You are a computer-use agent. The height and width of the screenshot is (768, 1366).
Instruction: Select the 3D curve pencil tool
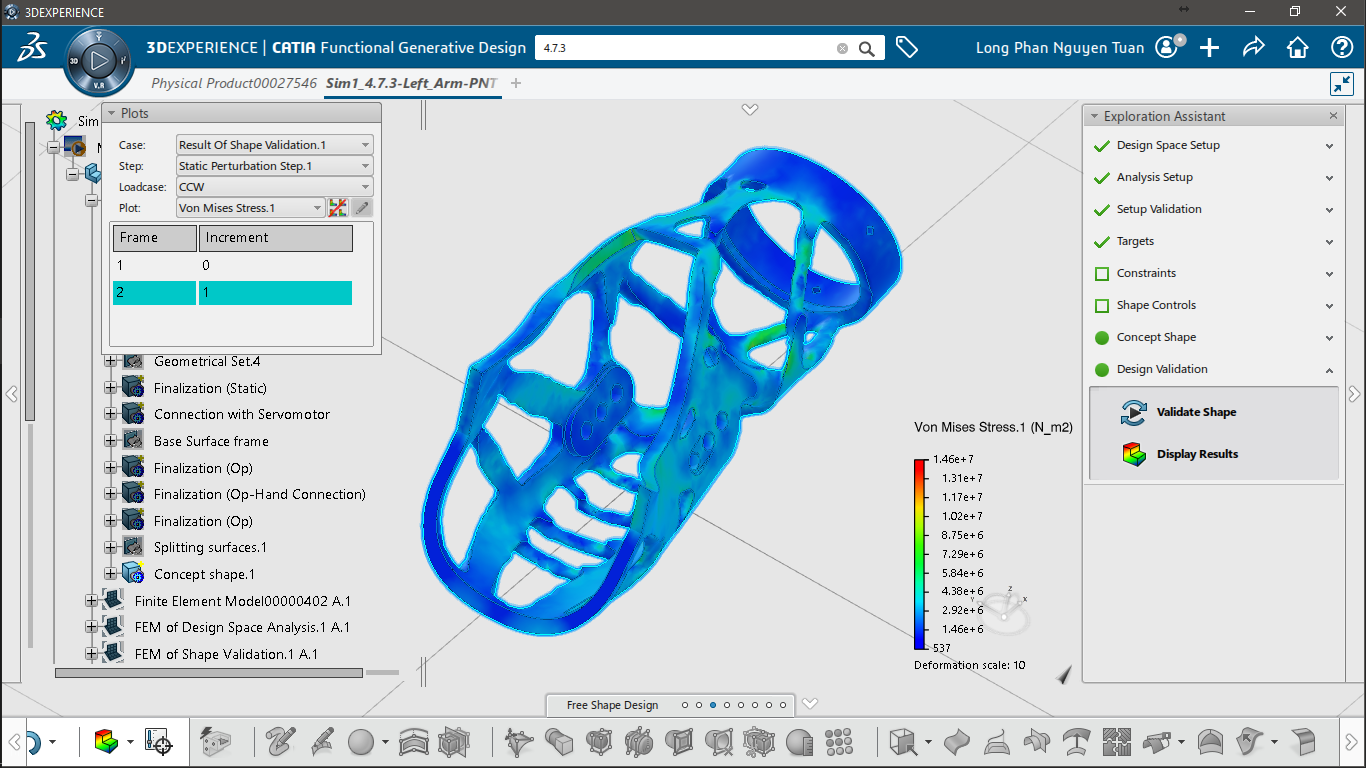click(281, 742)
